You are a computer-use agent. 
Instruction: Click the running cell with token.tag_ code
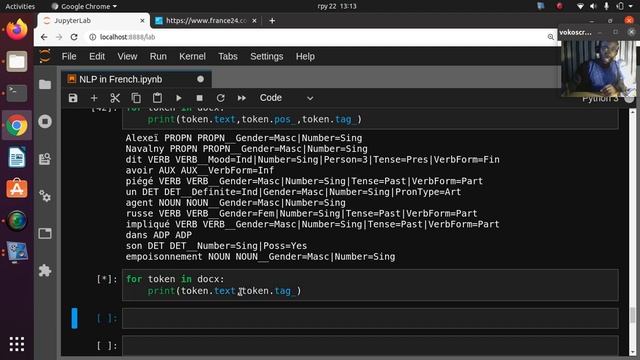pos(370,285)
